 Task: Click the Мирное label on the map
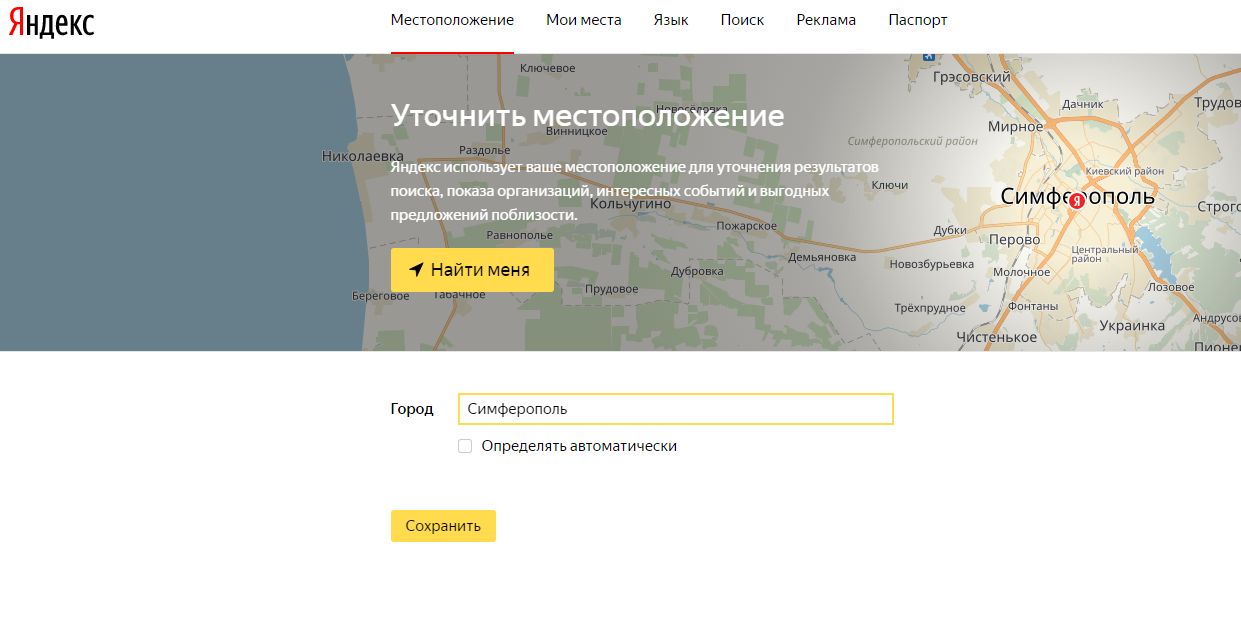tap(1015, 127)
